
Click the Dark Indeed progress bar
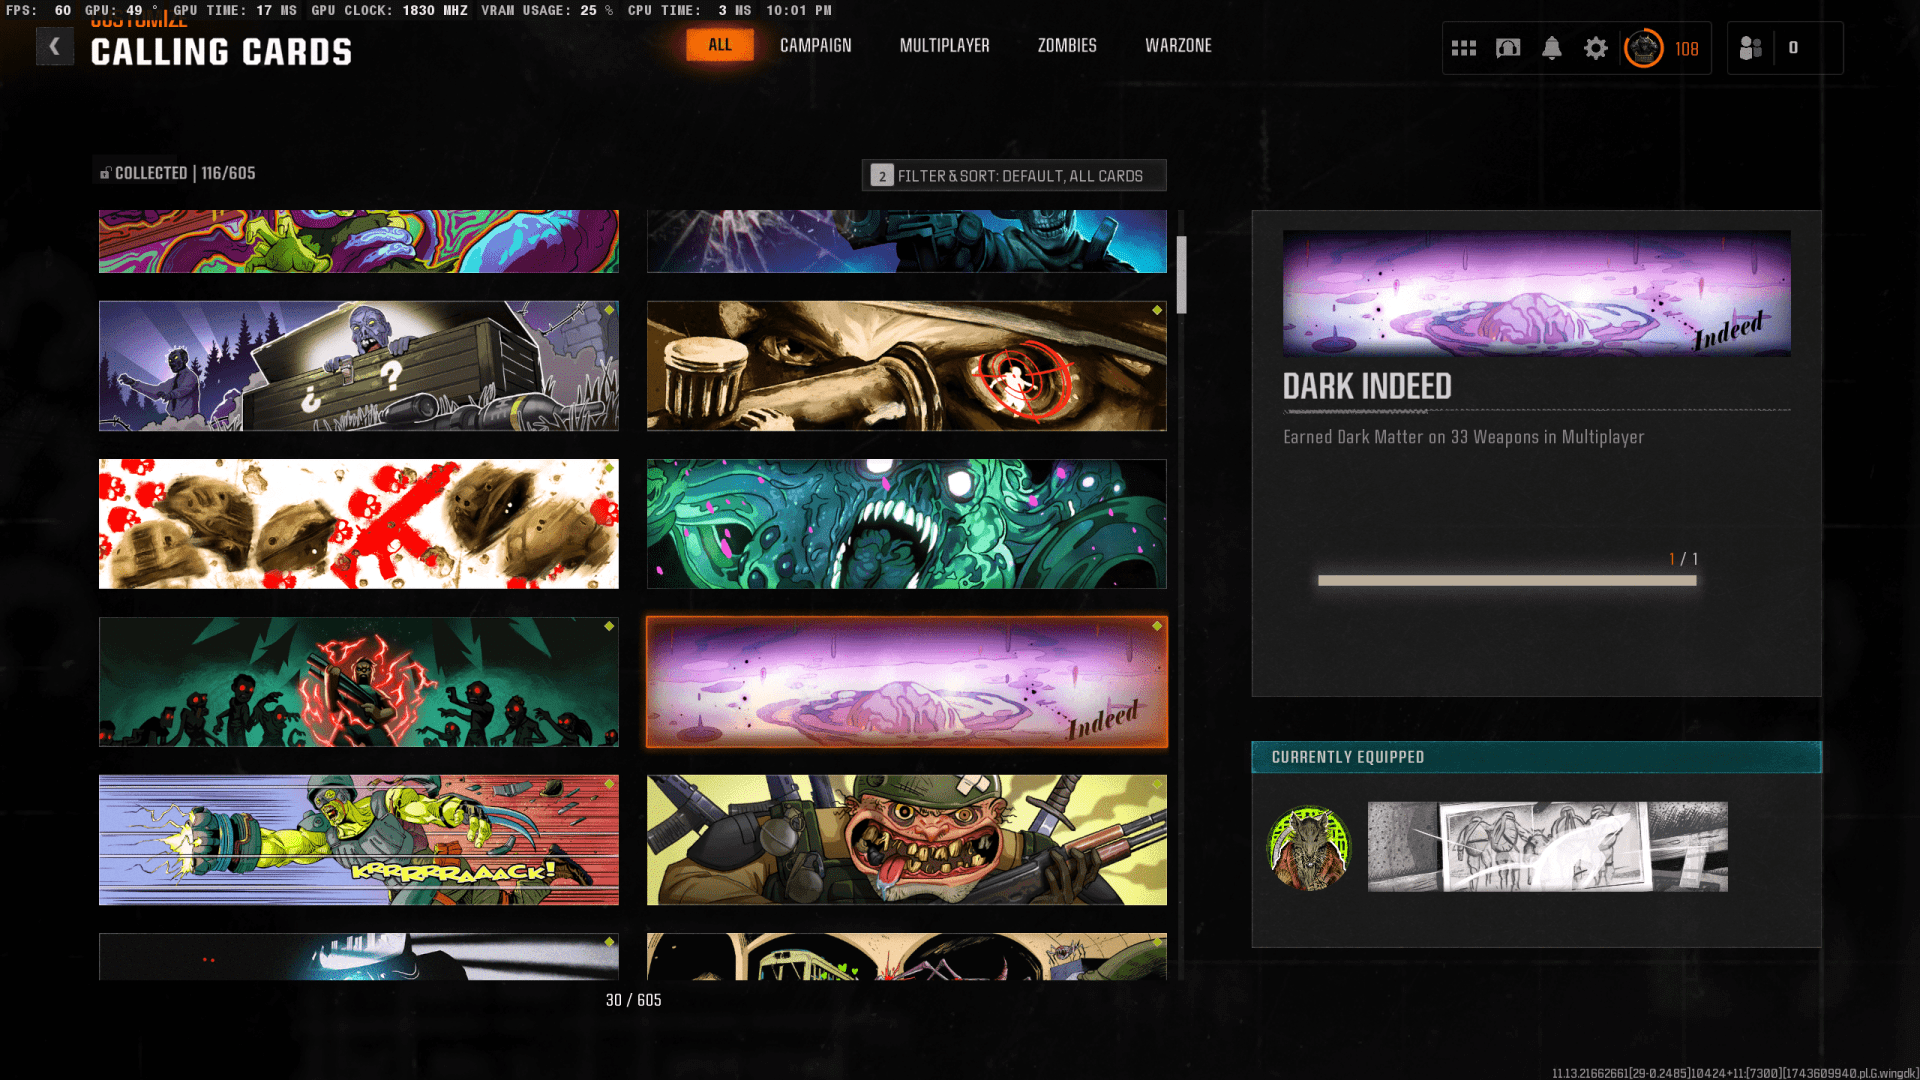coord(1506,581)
